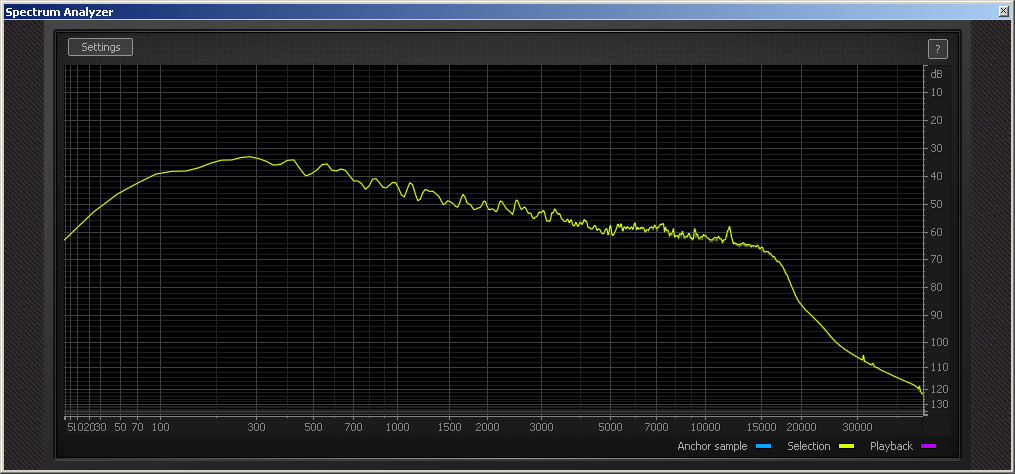This screenshot has width=1015, height=474.
Task: Click the 10 dB scale label
Action: (936, 93)
